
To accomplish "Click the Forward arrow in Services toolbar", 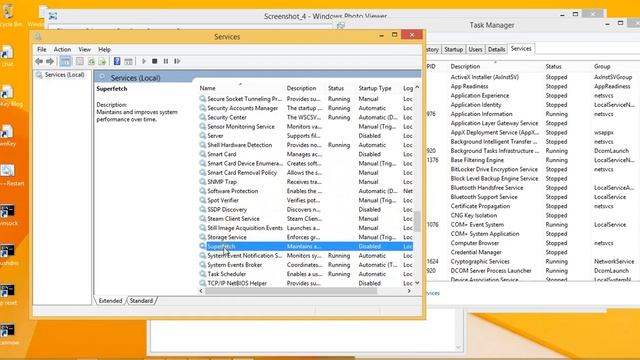I will pos(50,61).
